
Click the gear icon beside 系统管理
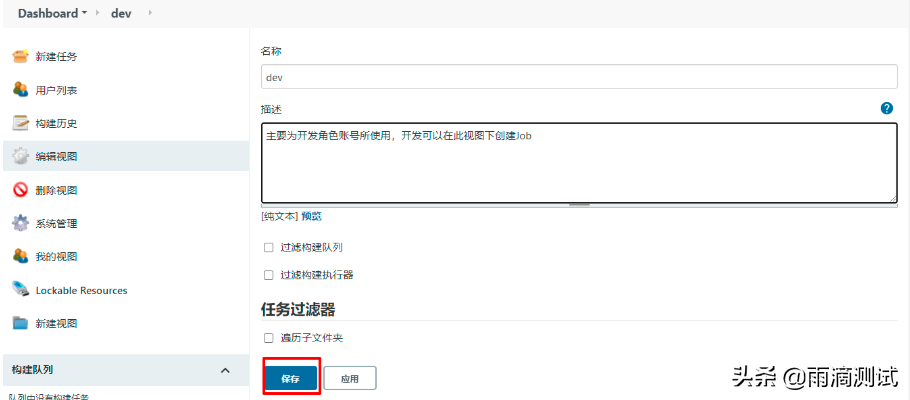20,223
